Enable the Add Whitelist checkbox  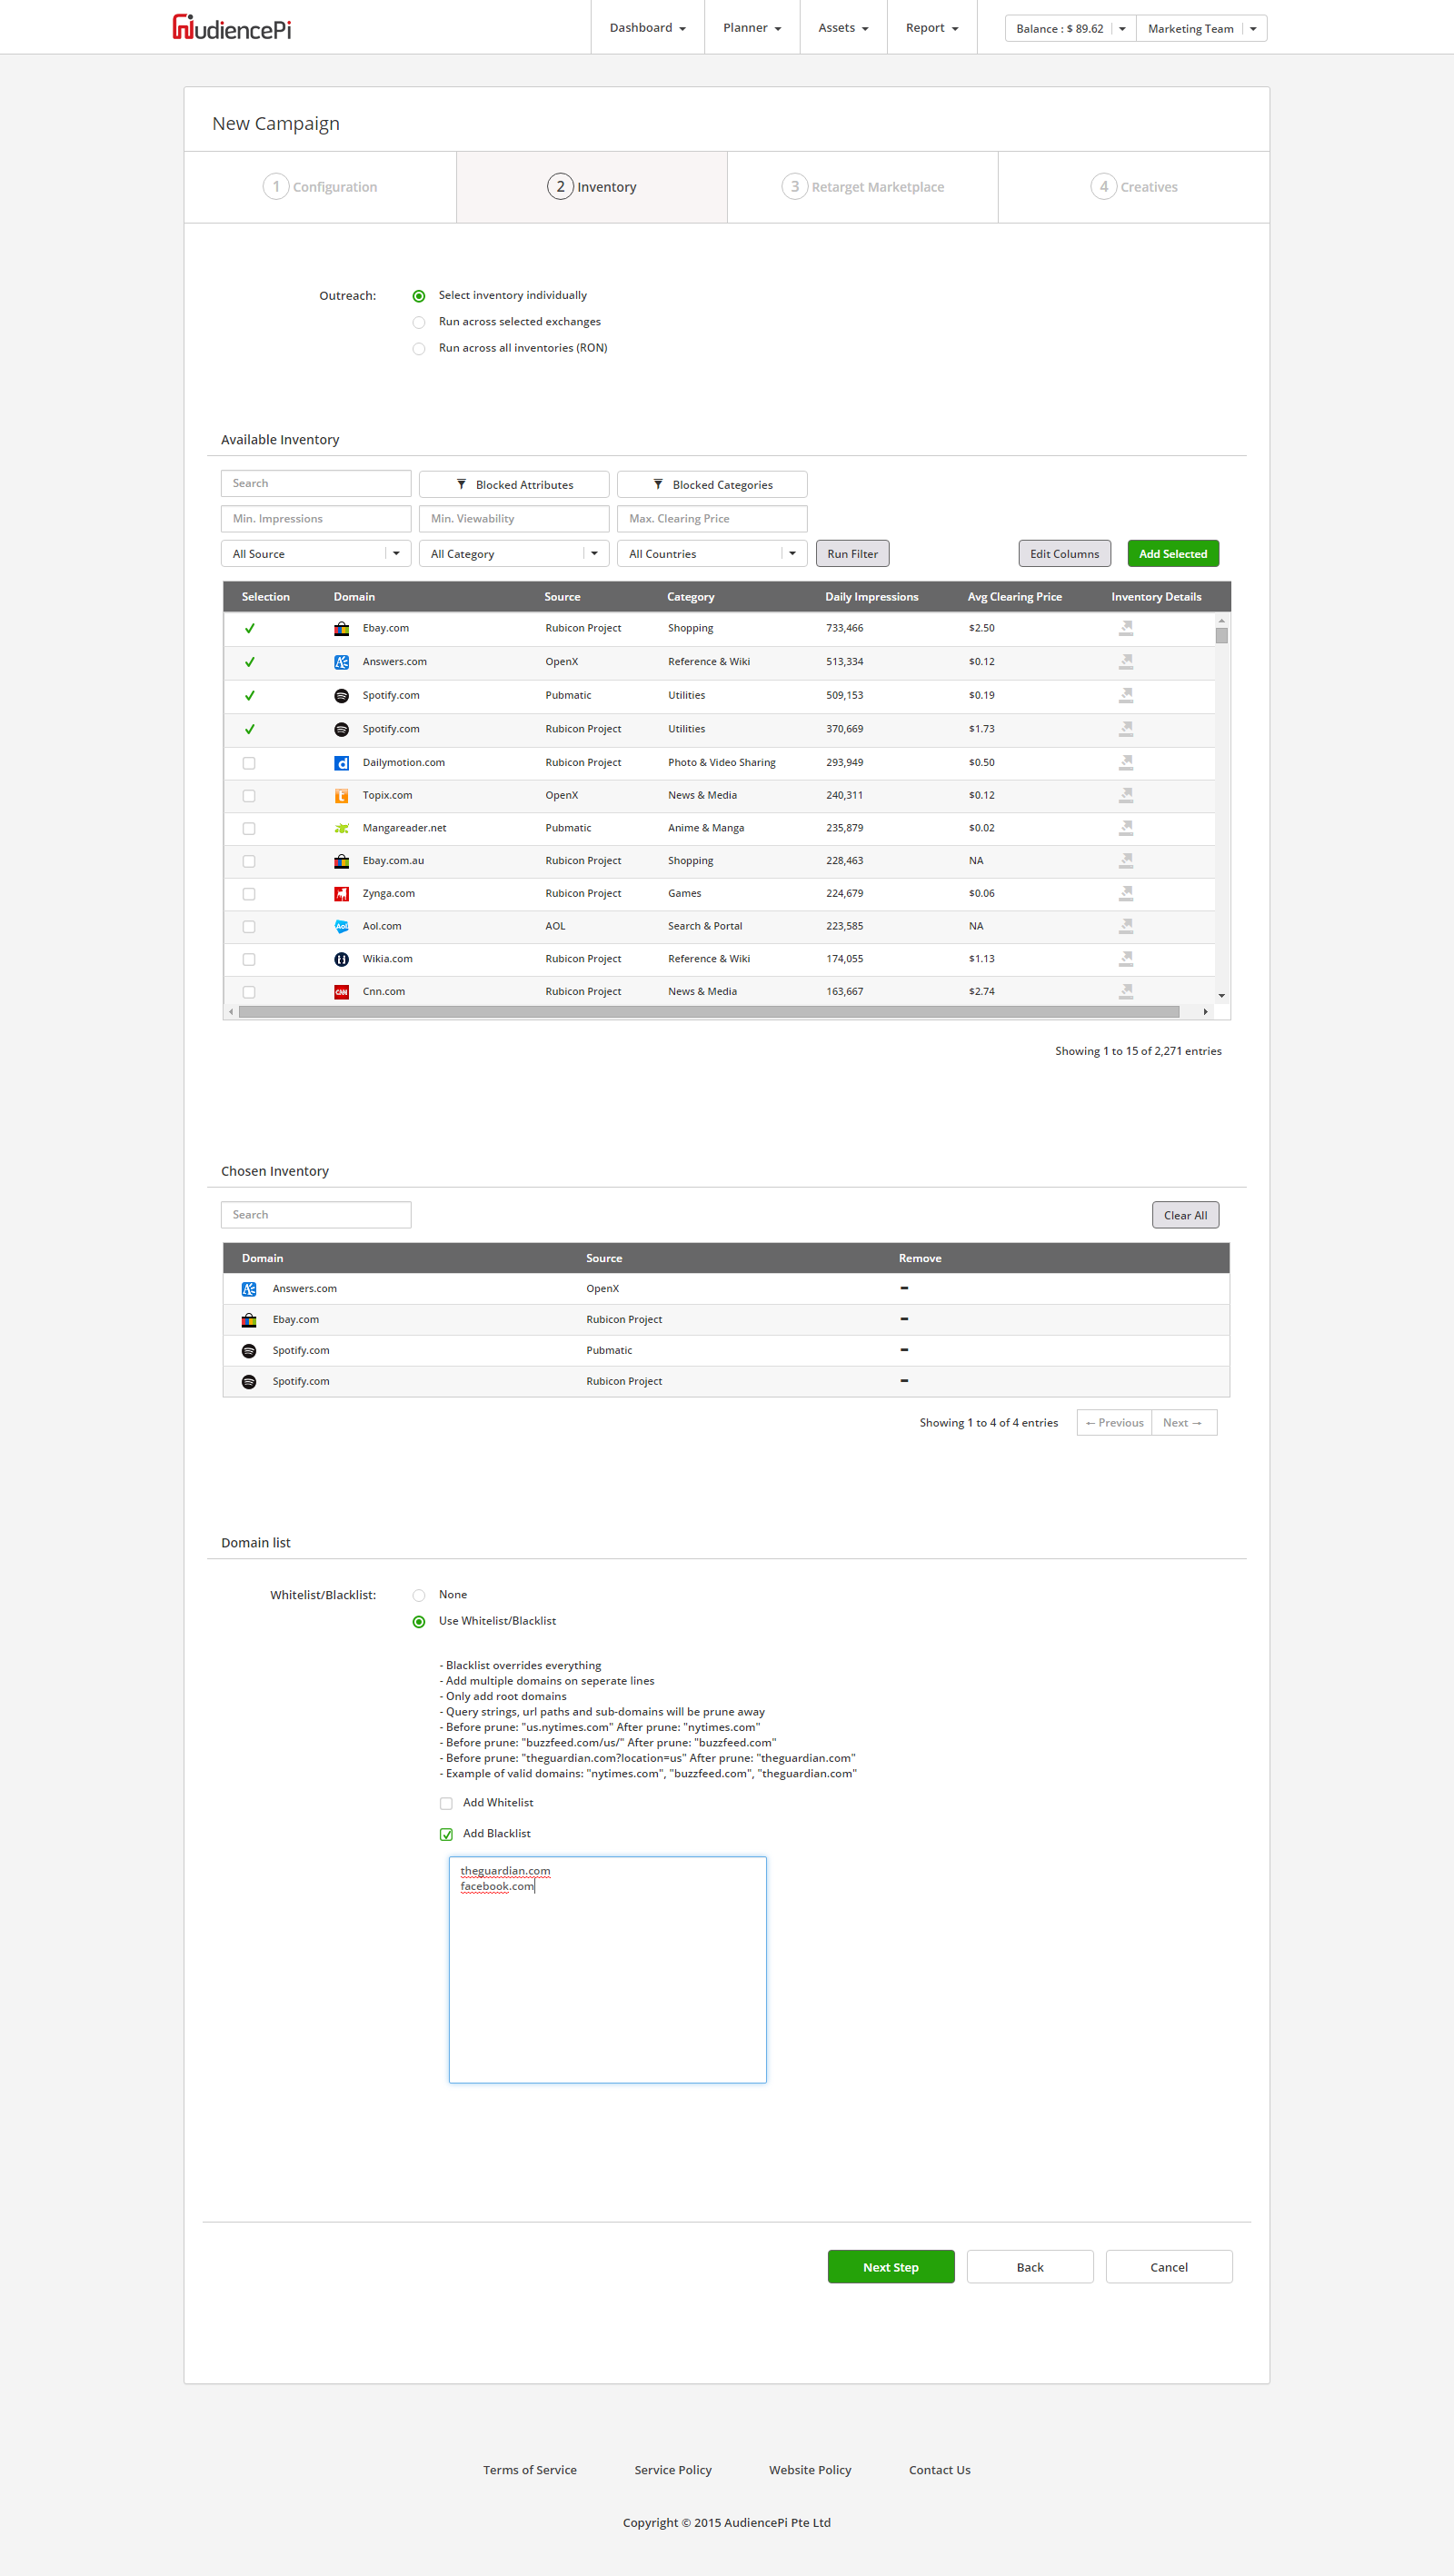446,1803
